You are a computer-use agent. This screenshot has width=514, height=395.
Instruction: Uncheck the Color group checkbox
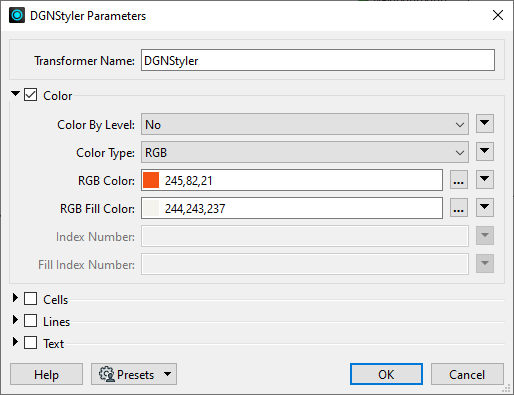pyautogui.click(x=31, y=95)
